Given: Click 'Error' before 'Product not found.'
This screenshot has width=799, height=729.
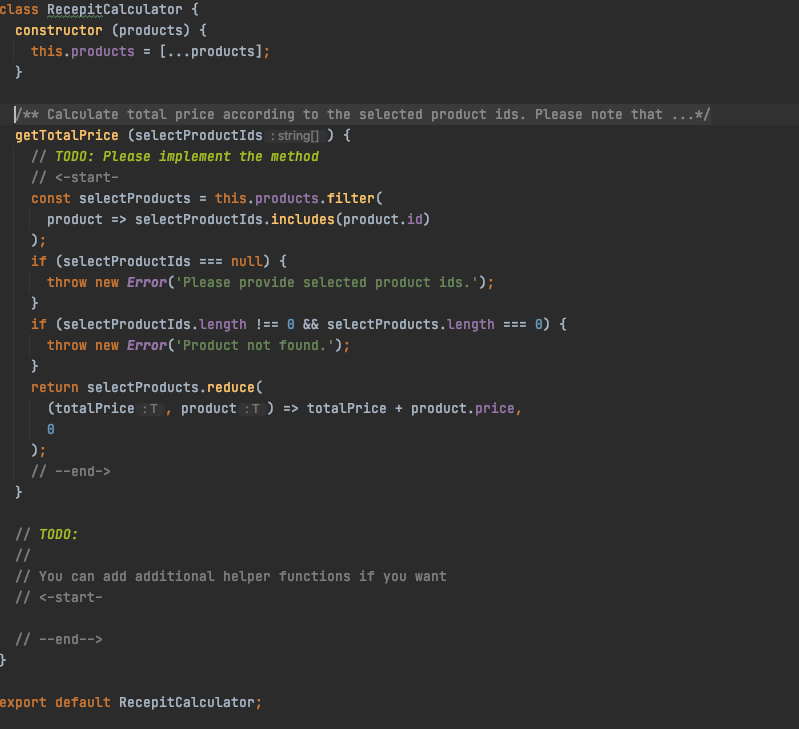Looking at the screenshot, I should [x=147, y=345].
